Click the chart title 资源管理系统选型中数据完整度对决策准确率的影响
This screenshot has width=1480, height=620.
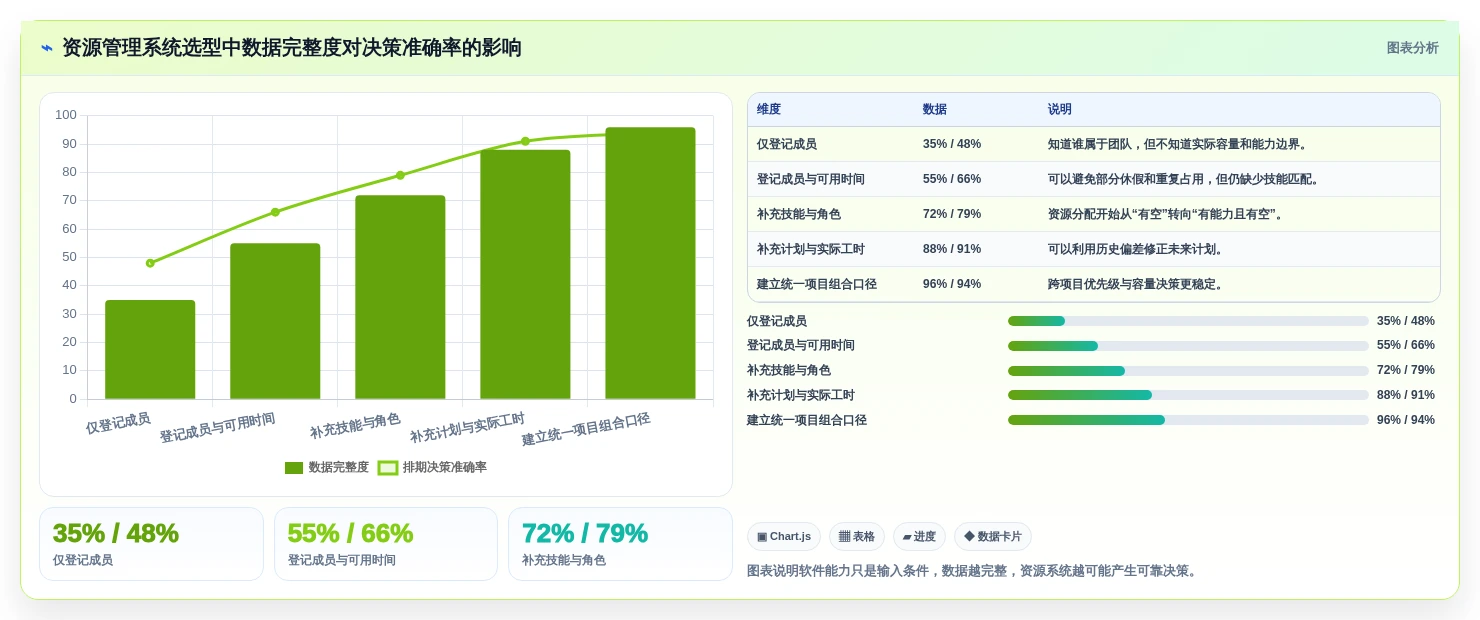(x=292, y=48)
